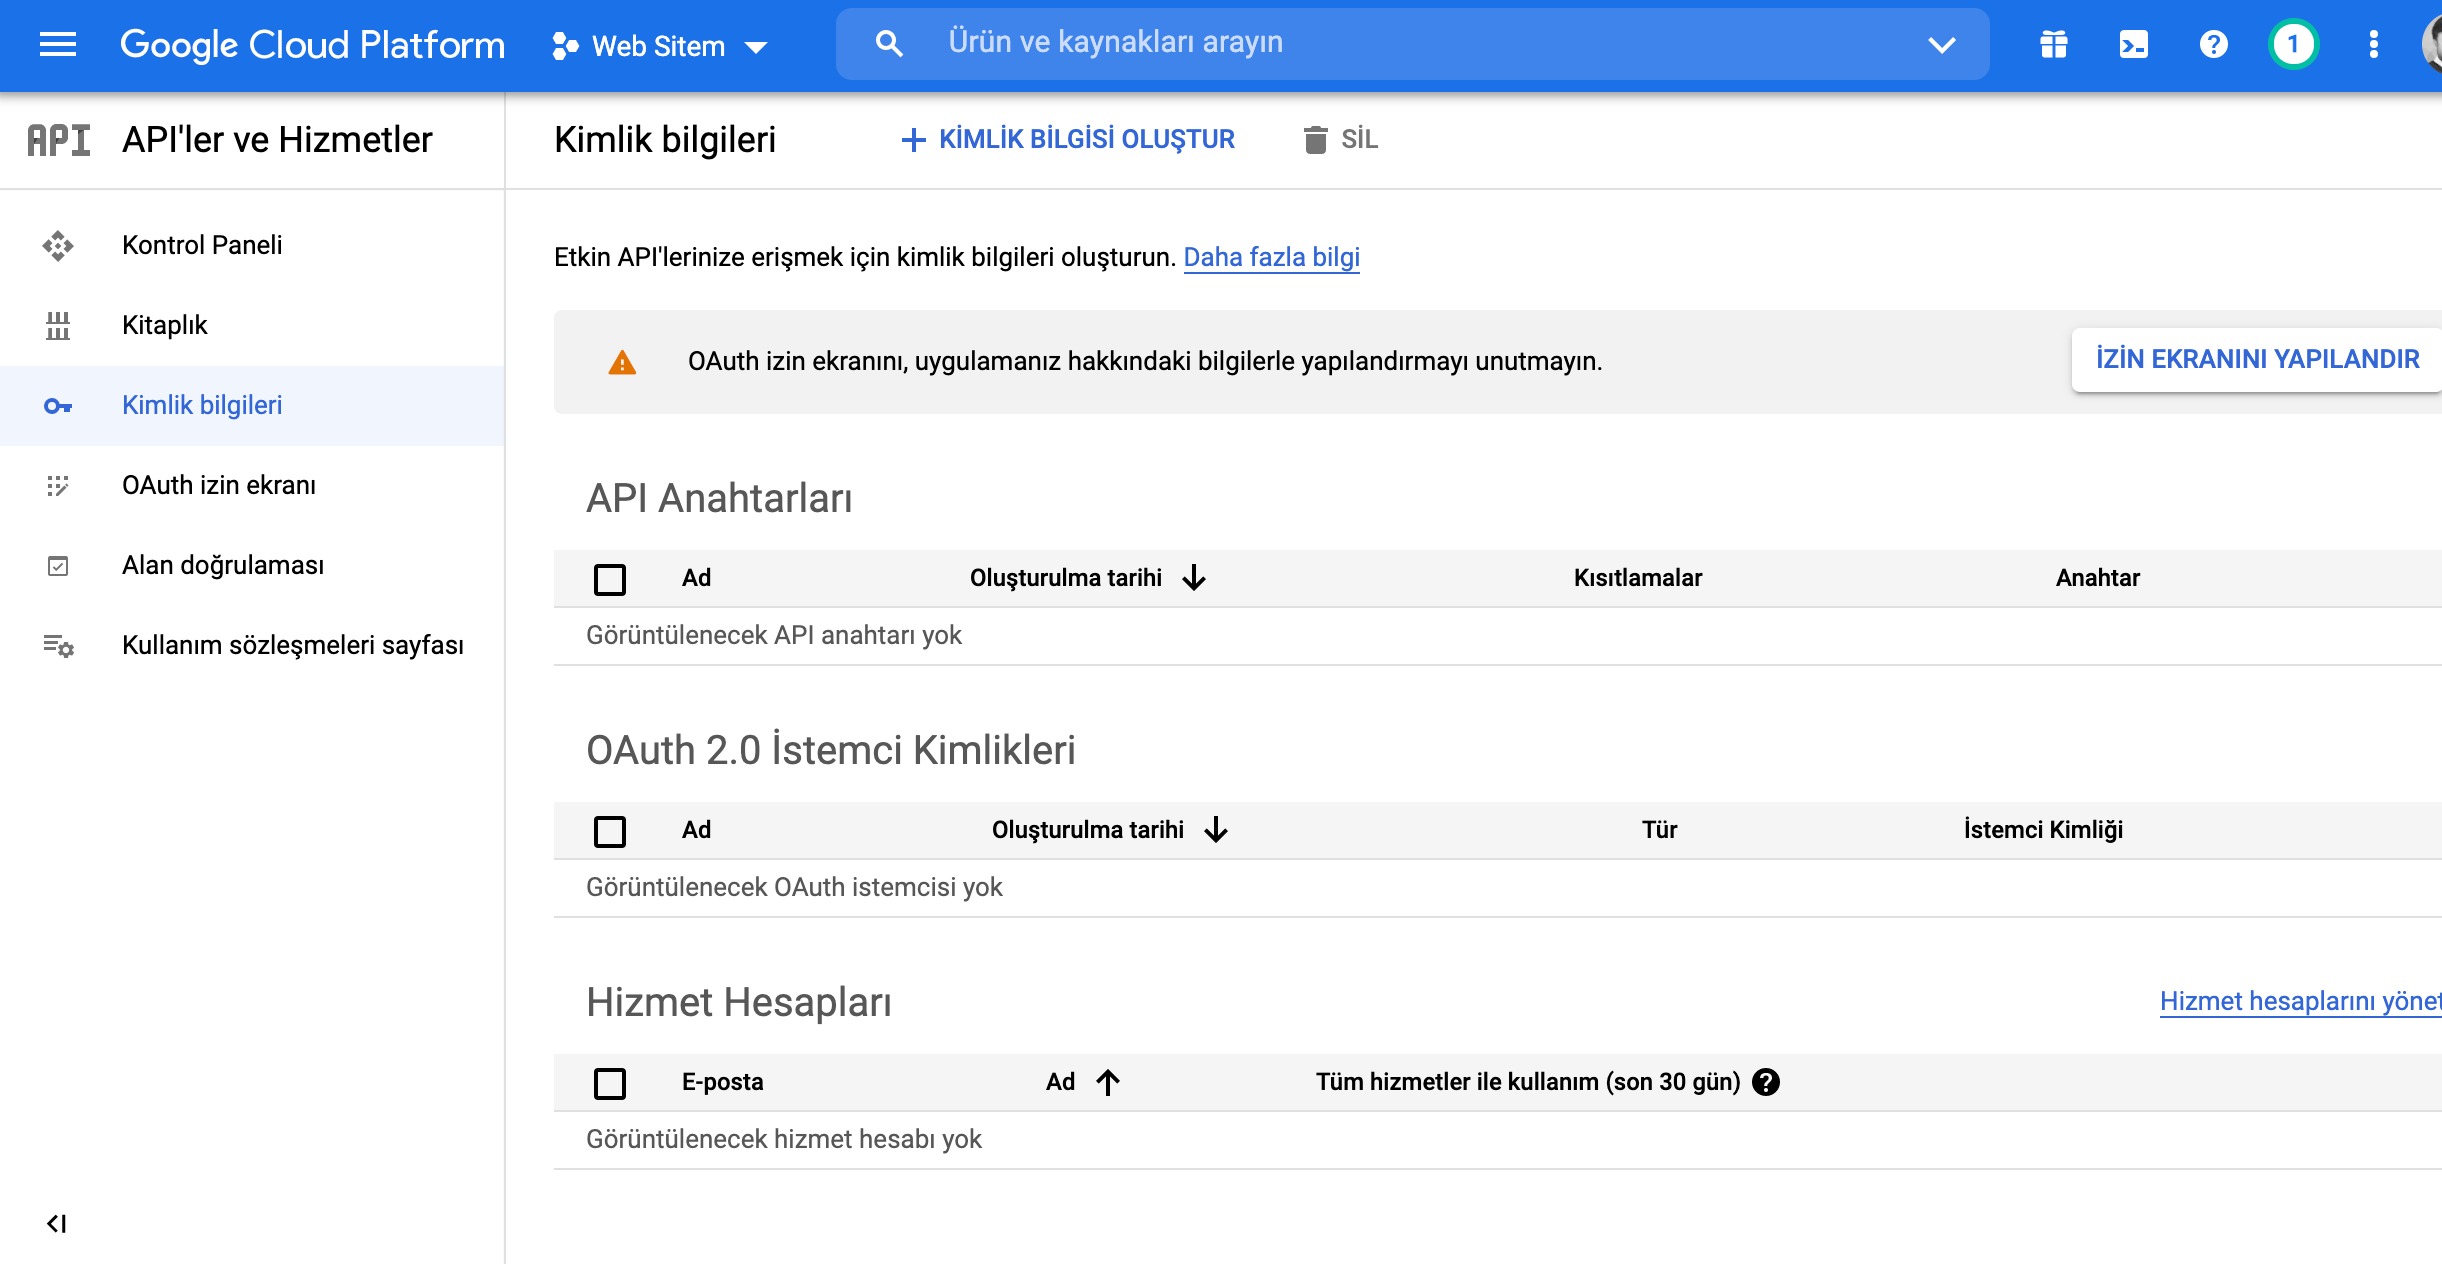Sort service accounts by Ad column

pyautogui.click(x=1083, y=1082)
